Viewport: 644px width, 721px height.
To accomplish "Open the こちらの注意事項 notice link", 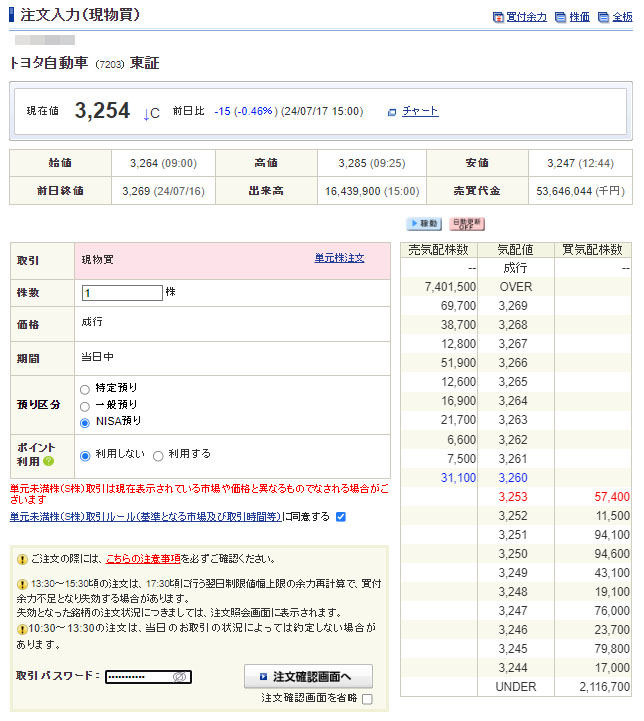I will point(136,558).
